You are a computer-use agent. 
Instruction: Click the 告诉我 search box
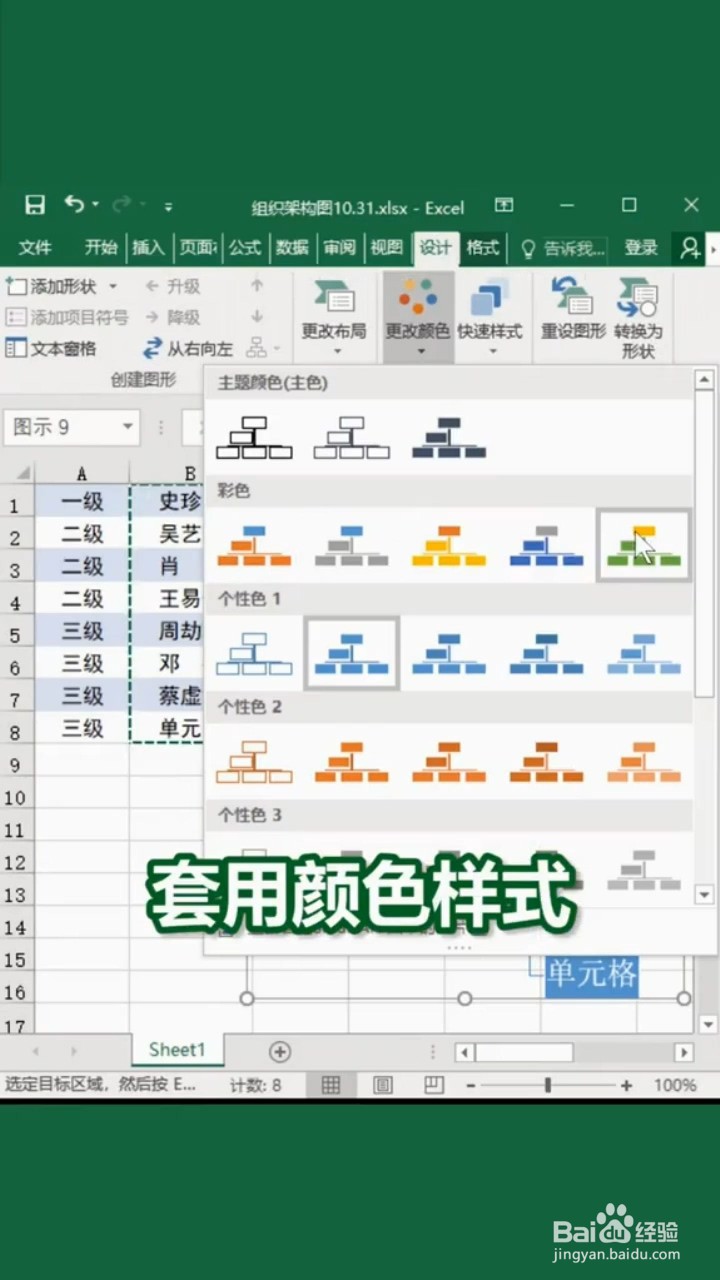(563, 249)
